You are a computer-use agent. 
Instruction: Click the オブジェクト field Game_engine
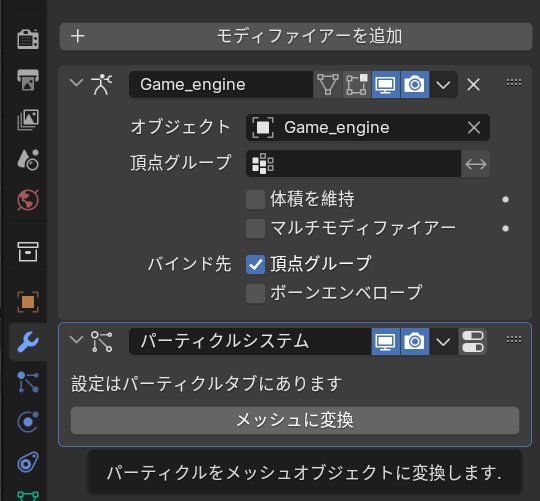click(367, 128)
